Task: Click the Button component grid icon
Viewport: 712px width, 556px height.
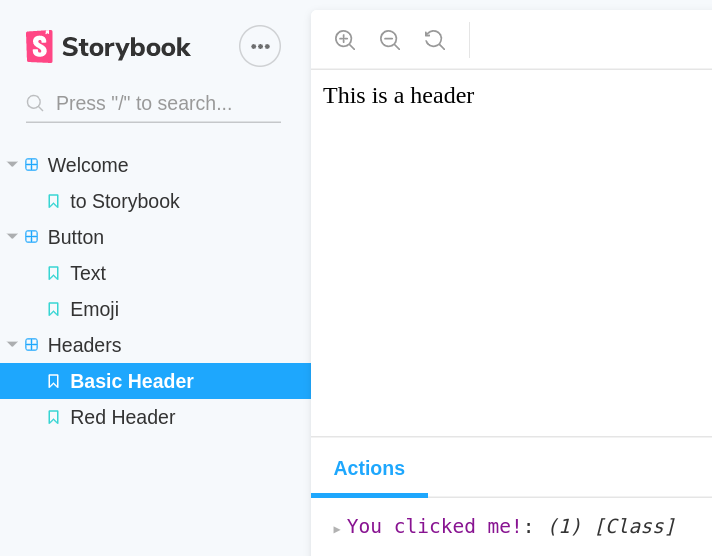Action: pyautogui.click(x=31, y=237)
